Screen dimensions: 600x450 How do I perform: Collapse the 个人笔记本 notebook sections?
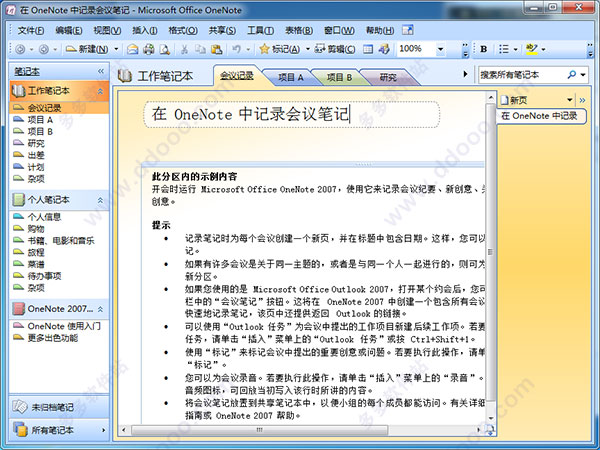(100, 200)
